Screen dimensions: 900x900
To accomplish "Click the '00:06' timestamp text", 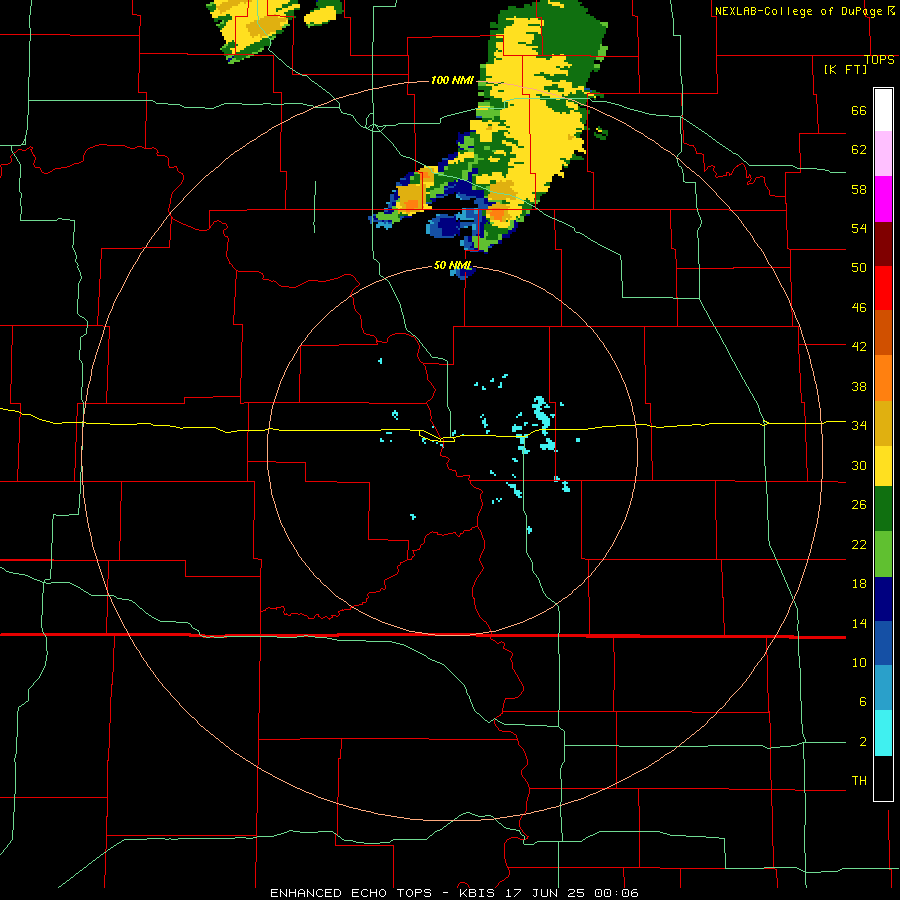I will 616,893.
